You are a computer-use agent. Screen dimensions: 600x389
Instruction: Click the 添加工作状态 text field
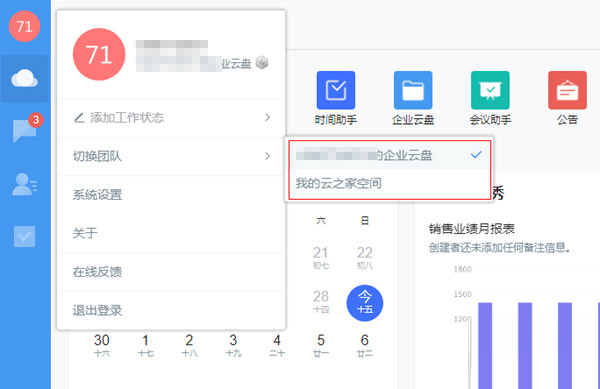click(127, 117)
